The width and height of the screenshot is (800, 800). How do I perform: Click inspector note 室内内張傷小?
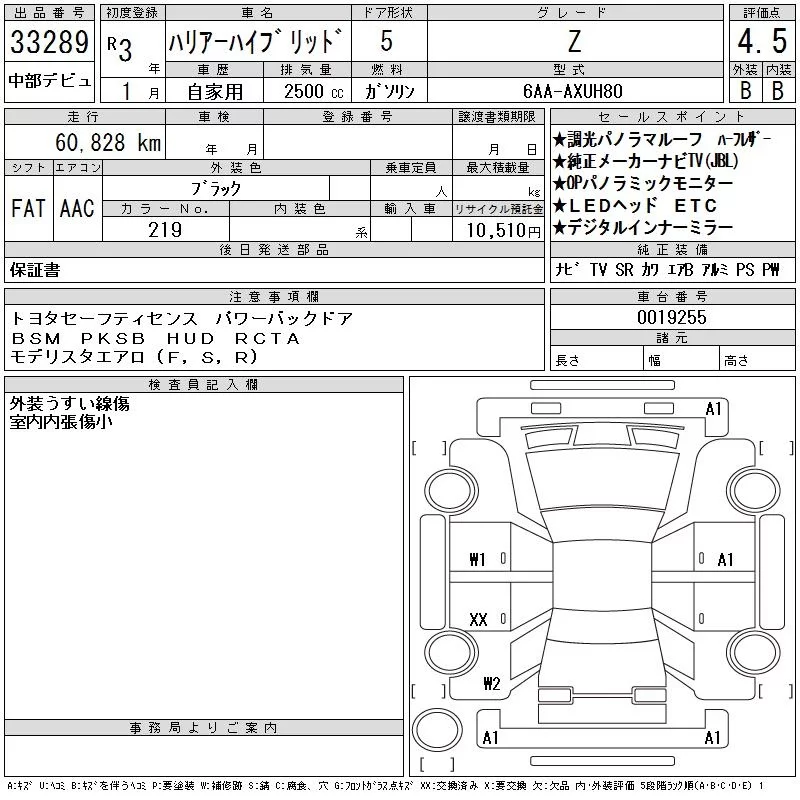[61, 421]
